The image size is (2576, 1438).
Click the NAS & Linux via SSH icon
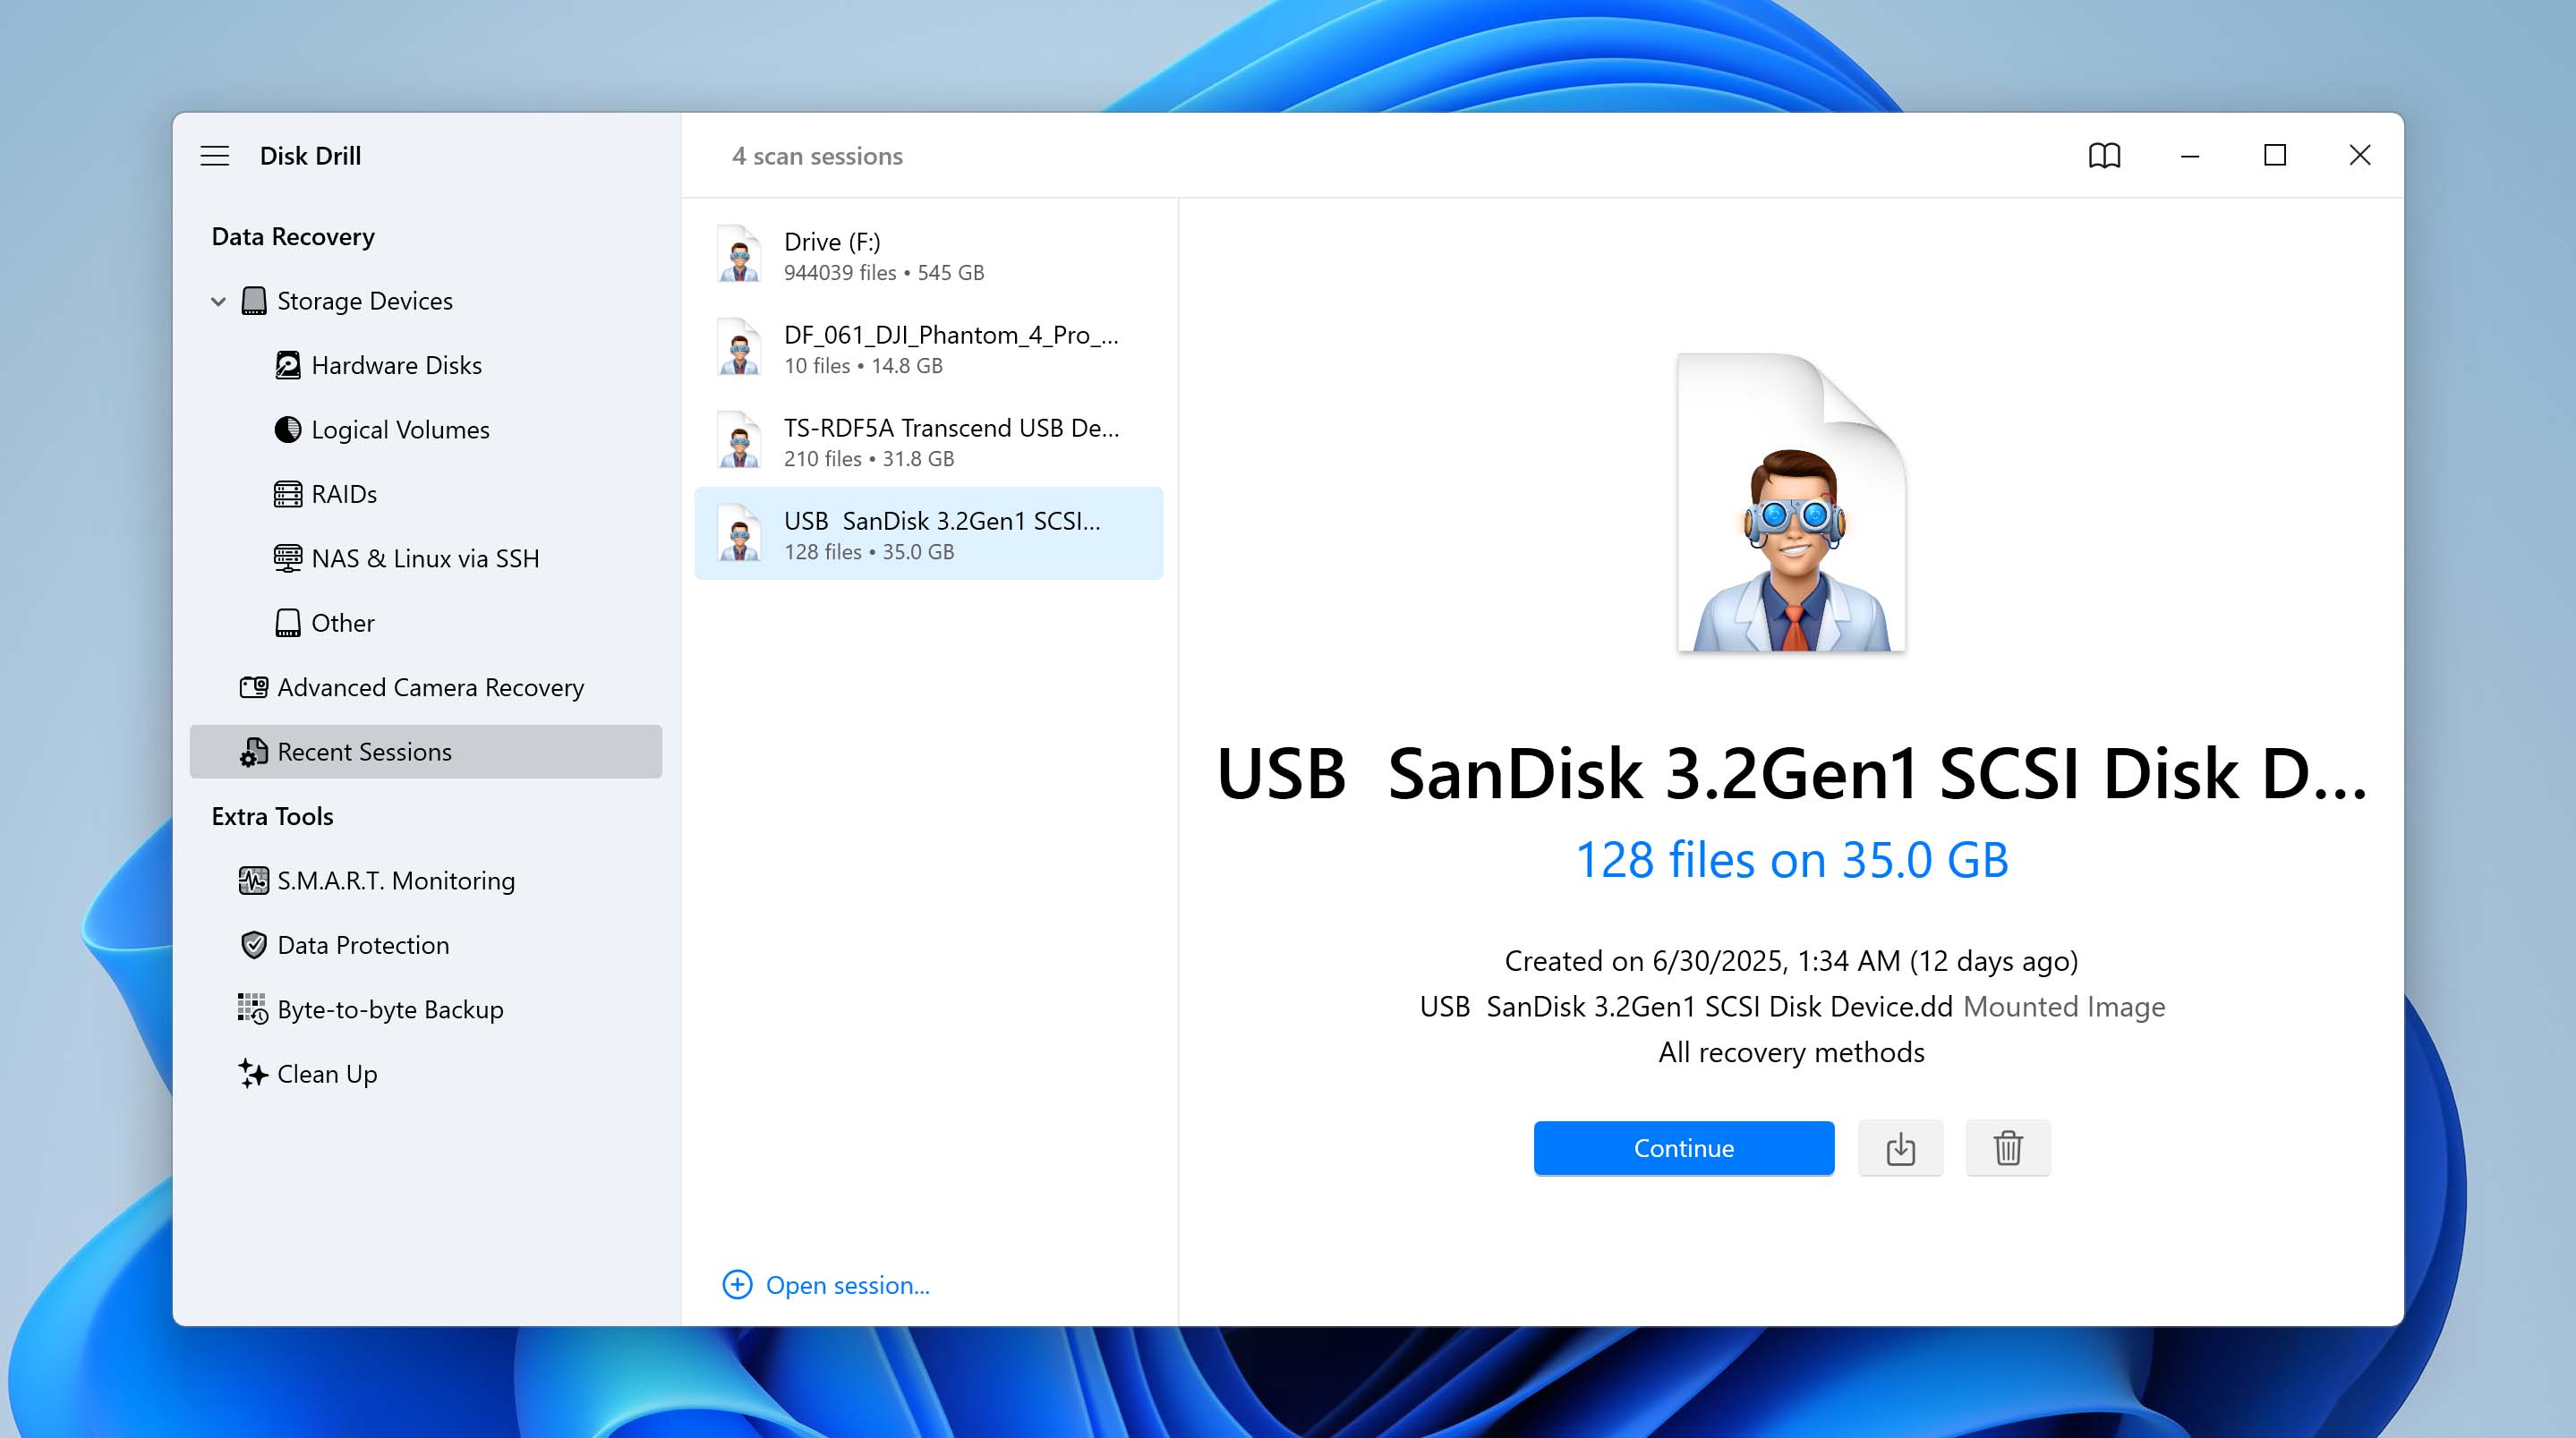(x=288, y=558)
